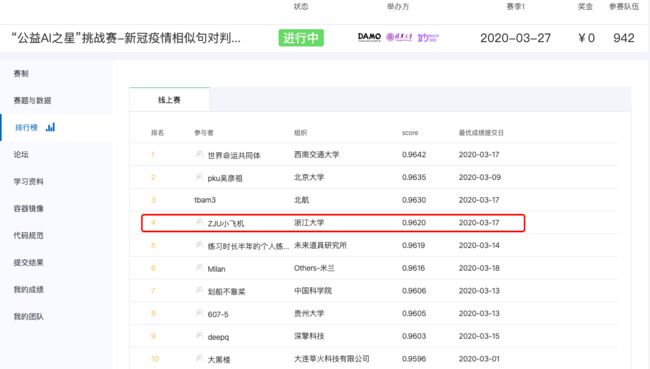Click the bar chart icon beside 排行榜
Viewport: 650px width, 369px height.
coord(51,127)
